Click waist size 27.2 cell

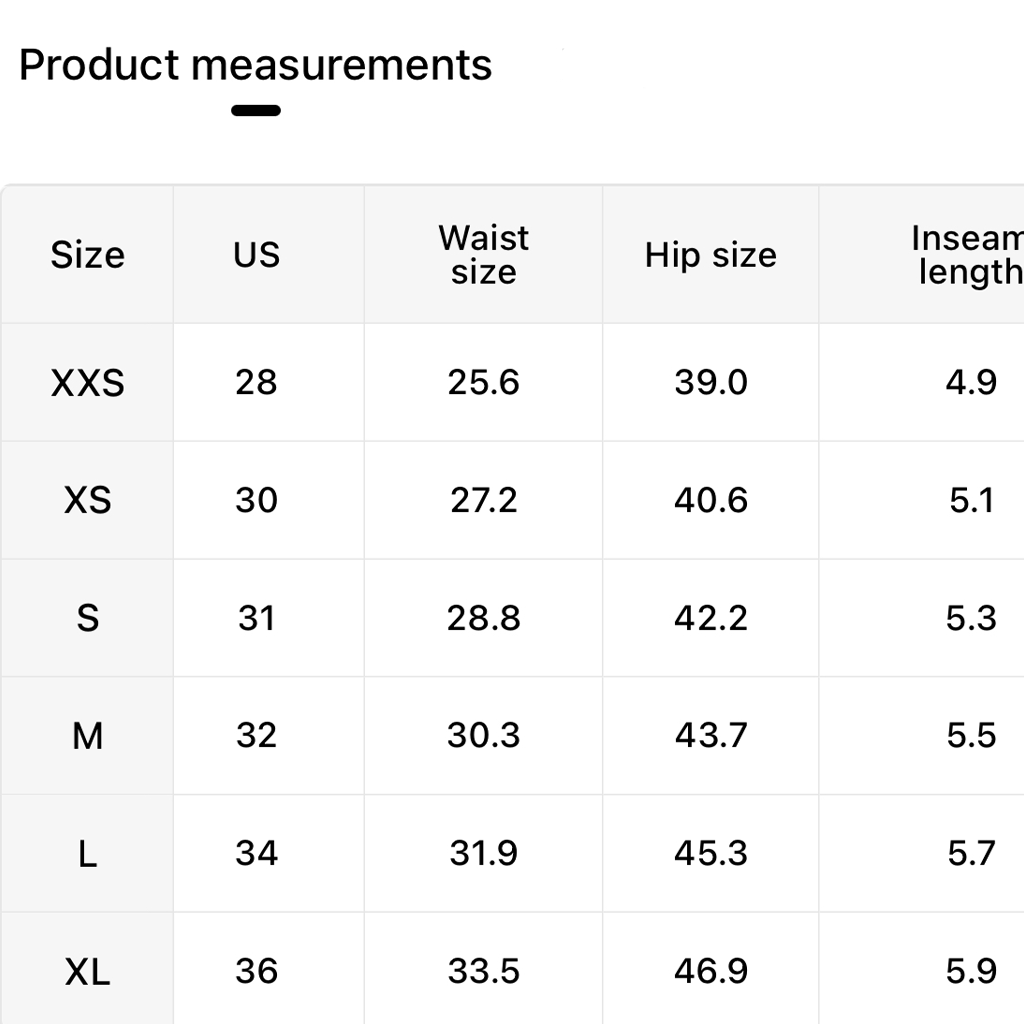tap(483, 500)
